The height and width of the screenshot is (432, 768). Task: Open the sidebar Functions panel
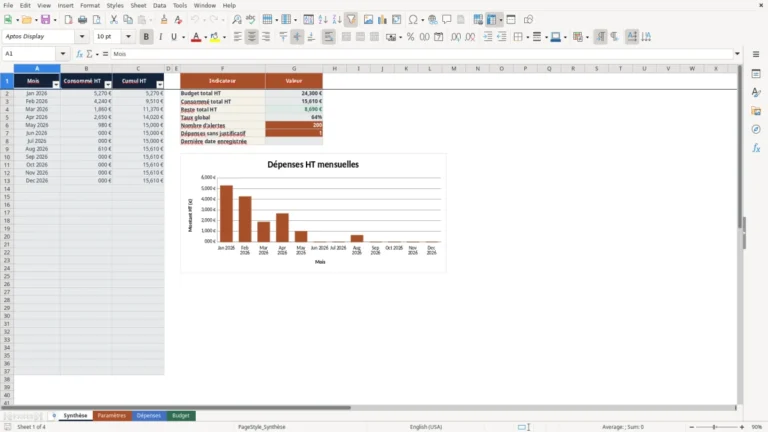pyautogui.click(x=756, y=148)
